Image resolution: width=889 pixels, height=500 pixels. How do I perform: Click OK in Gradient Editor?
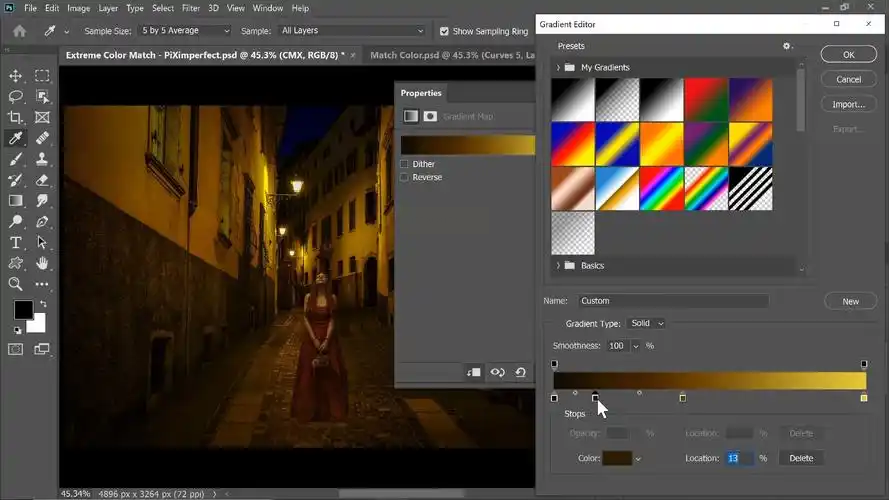tap(848, 55)
